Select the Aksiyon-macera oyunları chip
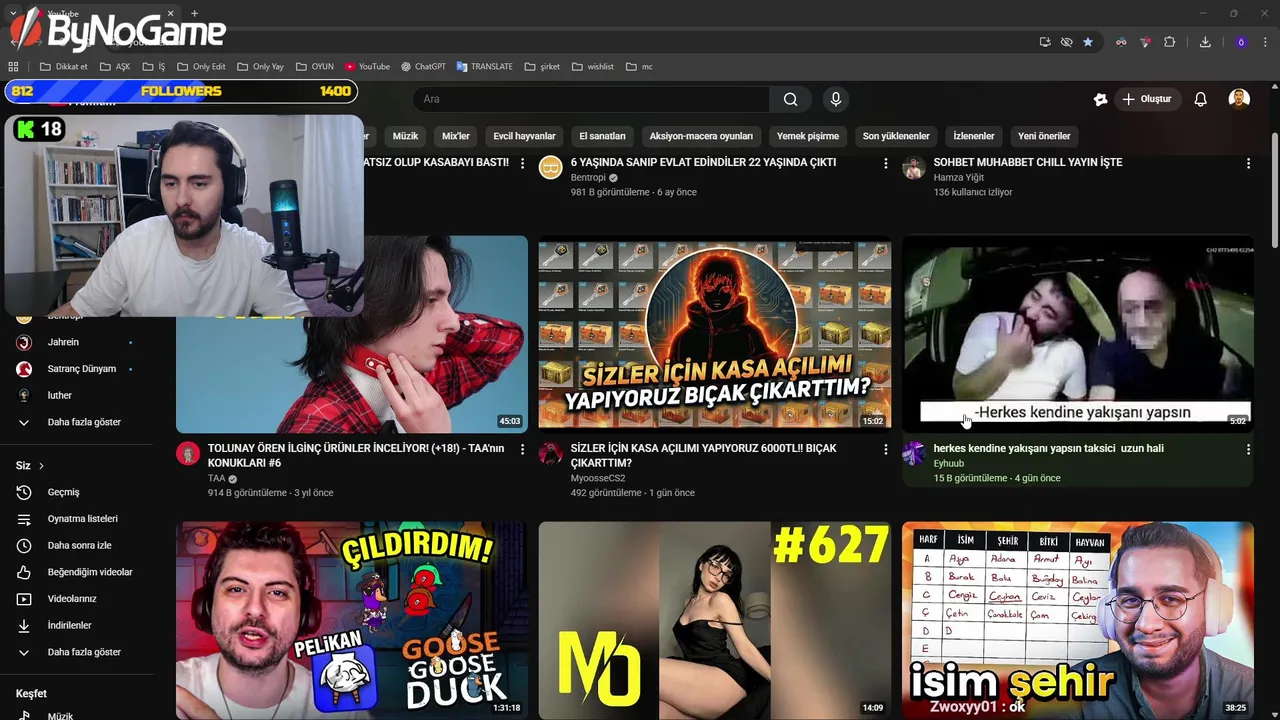Screen dimensions: 1280x720 point(701,136)
